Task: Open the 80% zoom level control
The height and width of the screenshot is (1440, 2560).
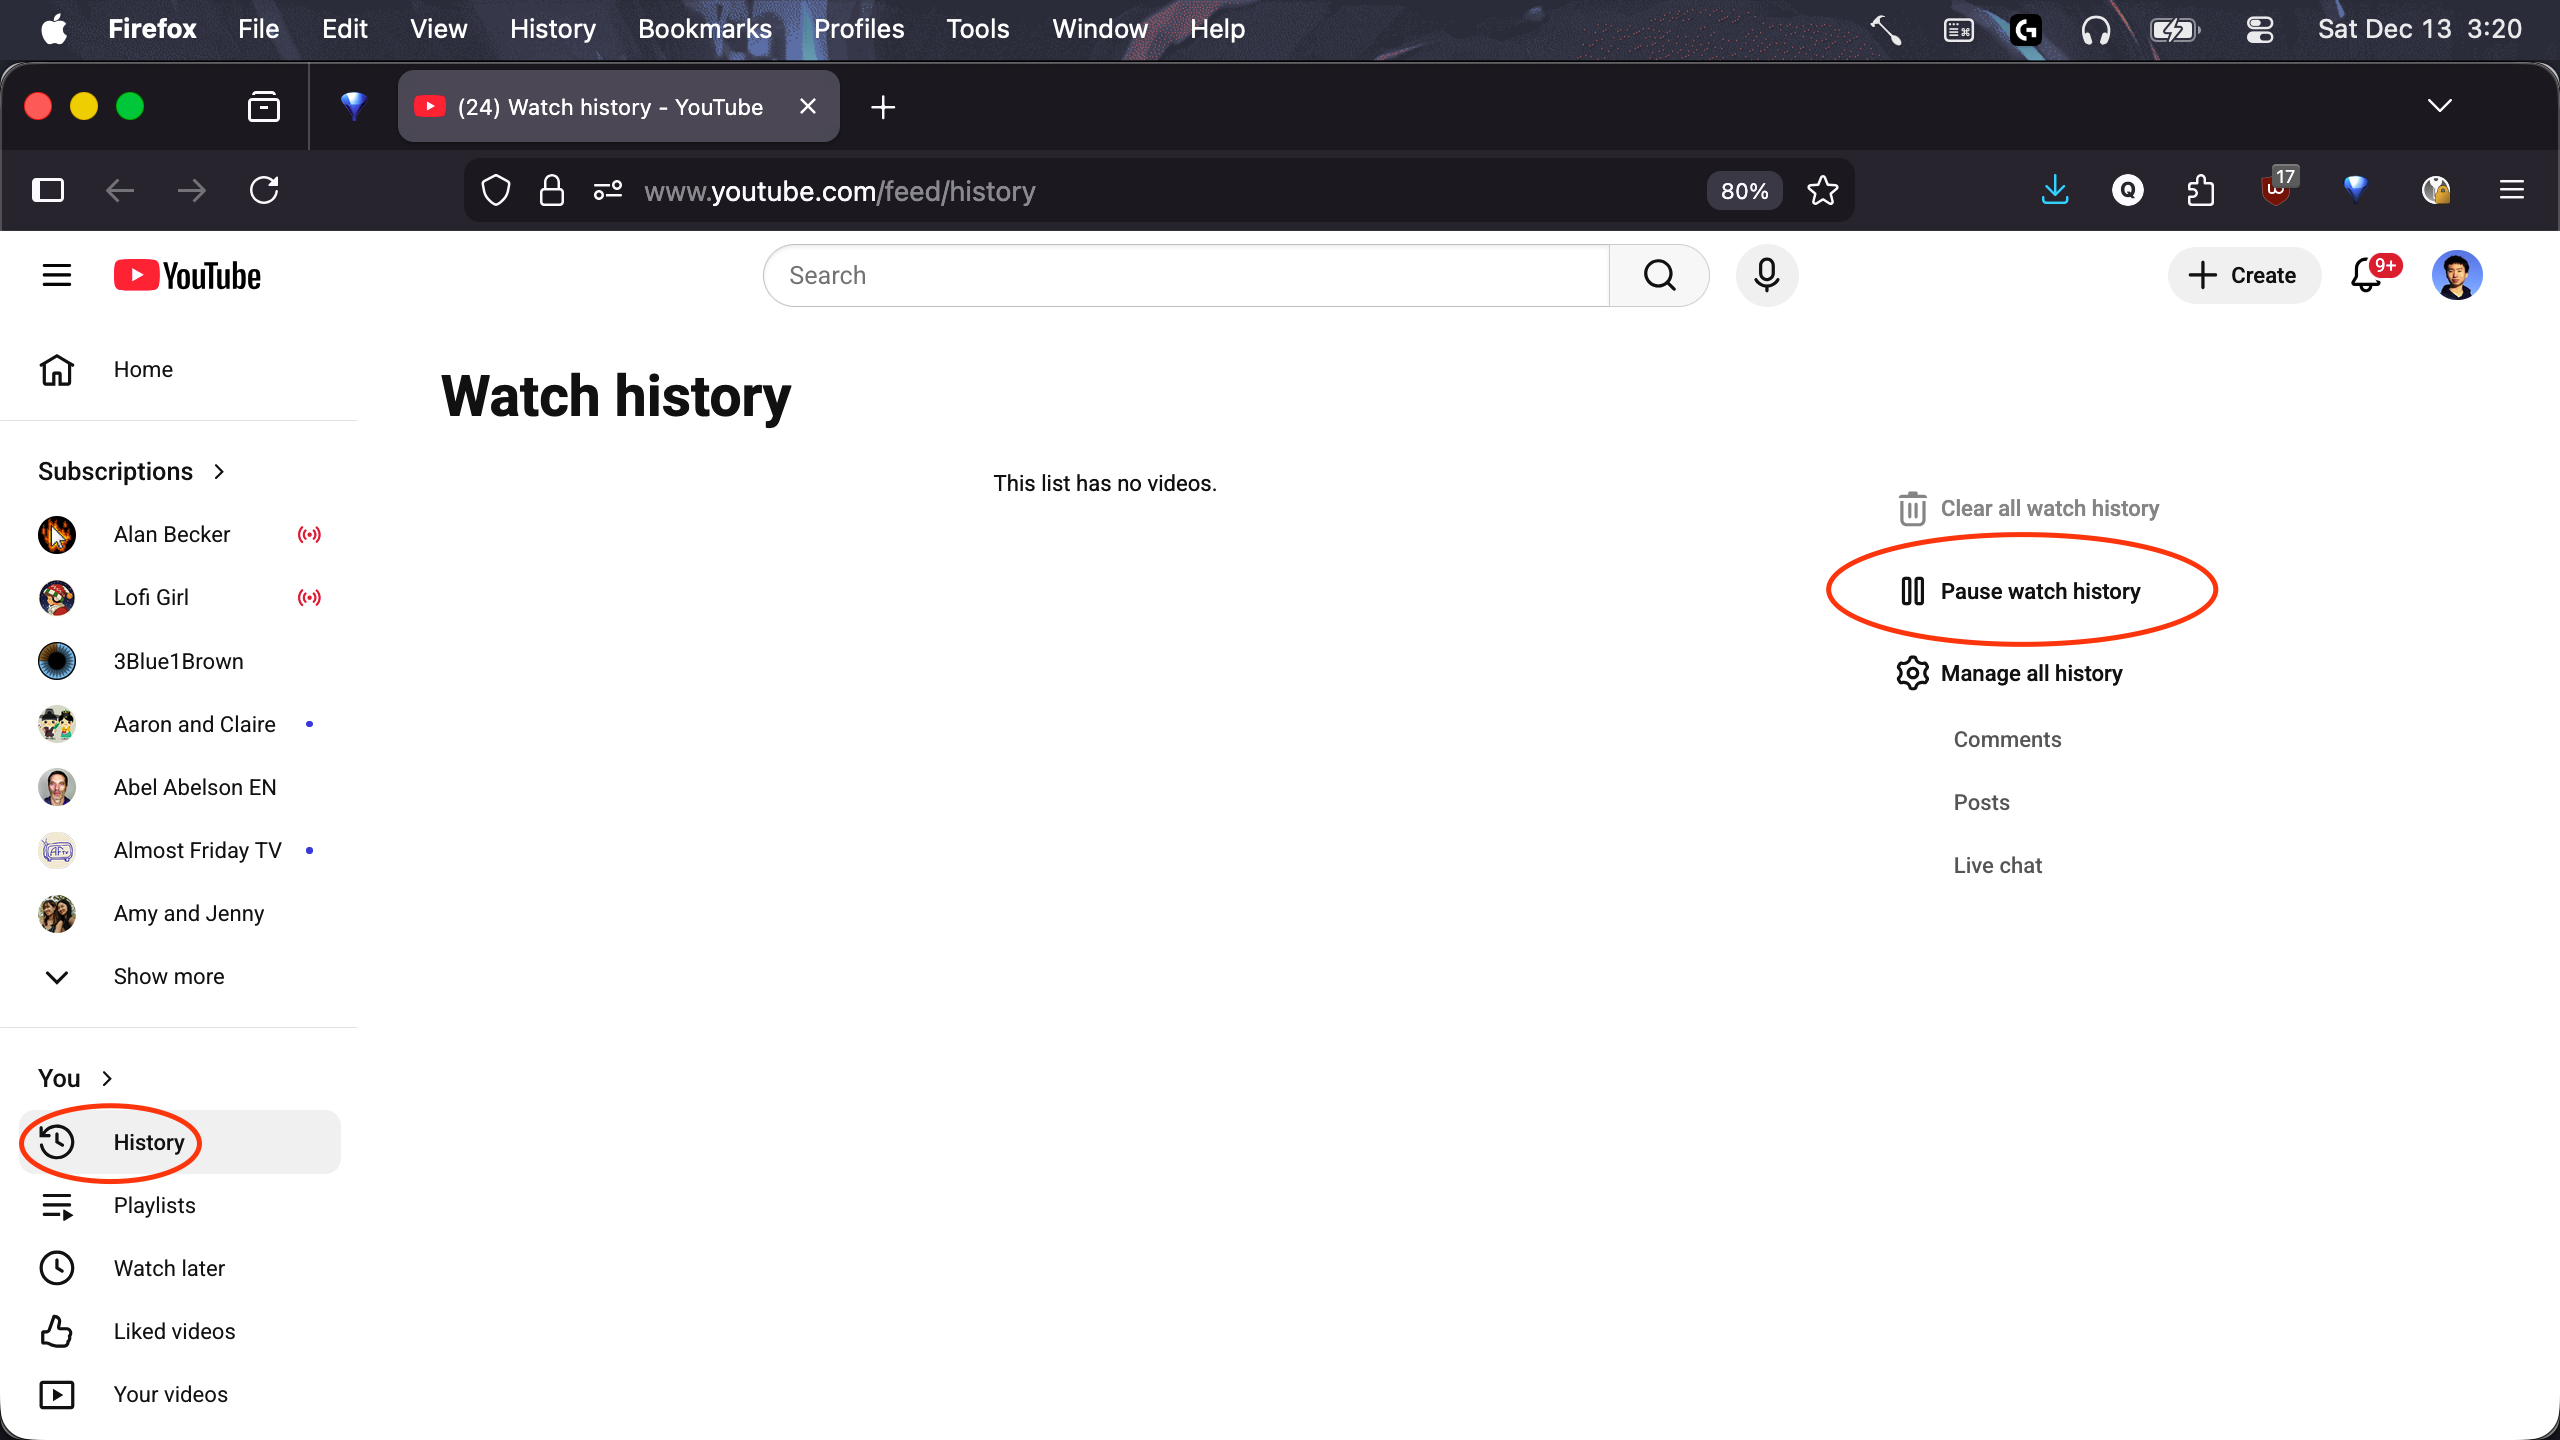Action: 1743,190
